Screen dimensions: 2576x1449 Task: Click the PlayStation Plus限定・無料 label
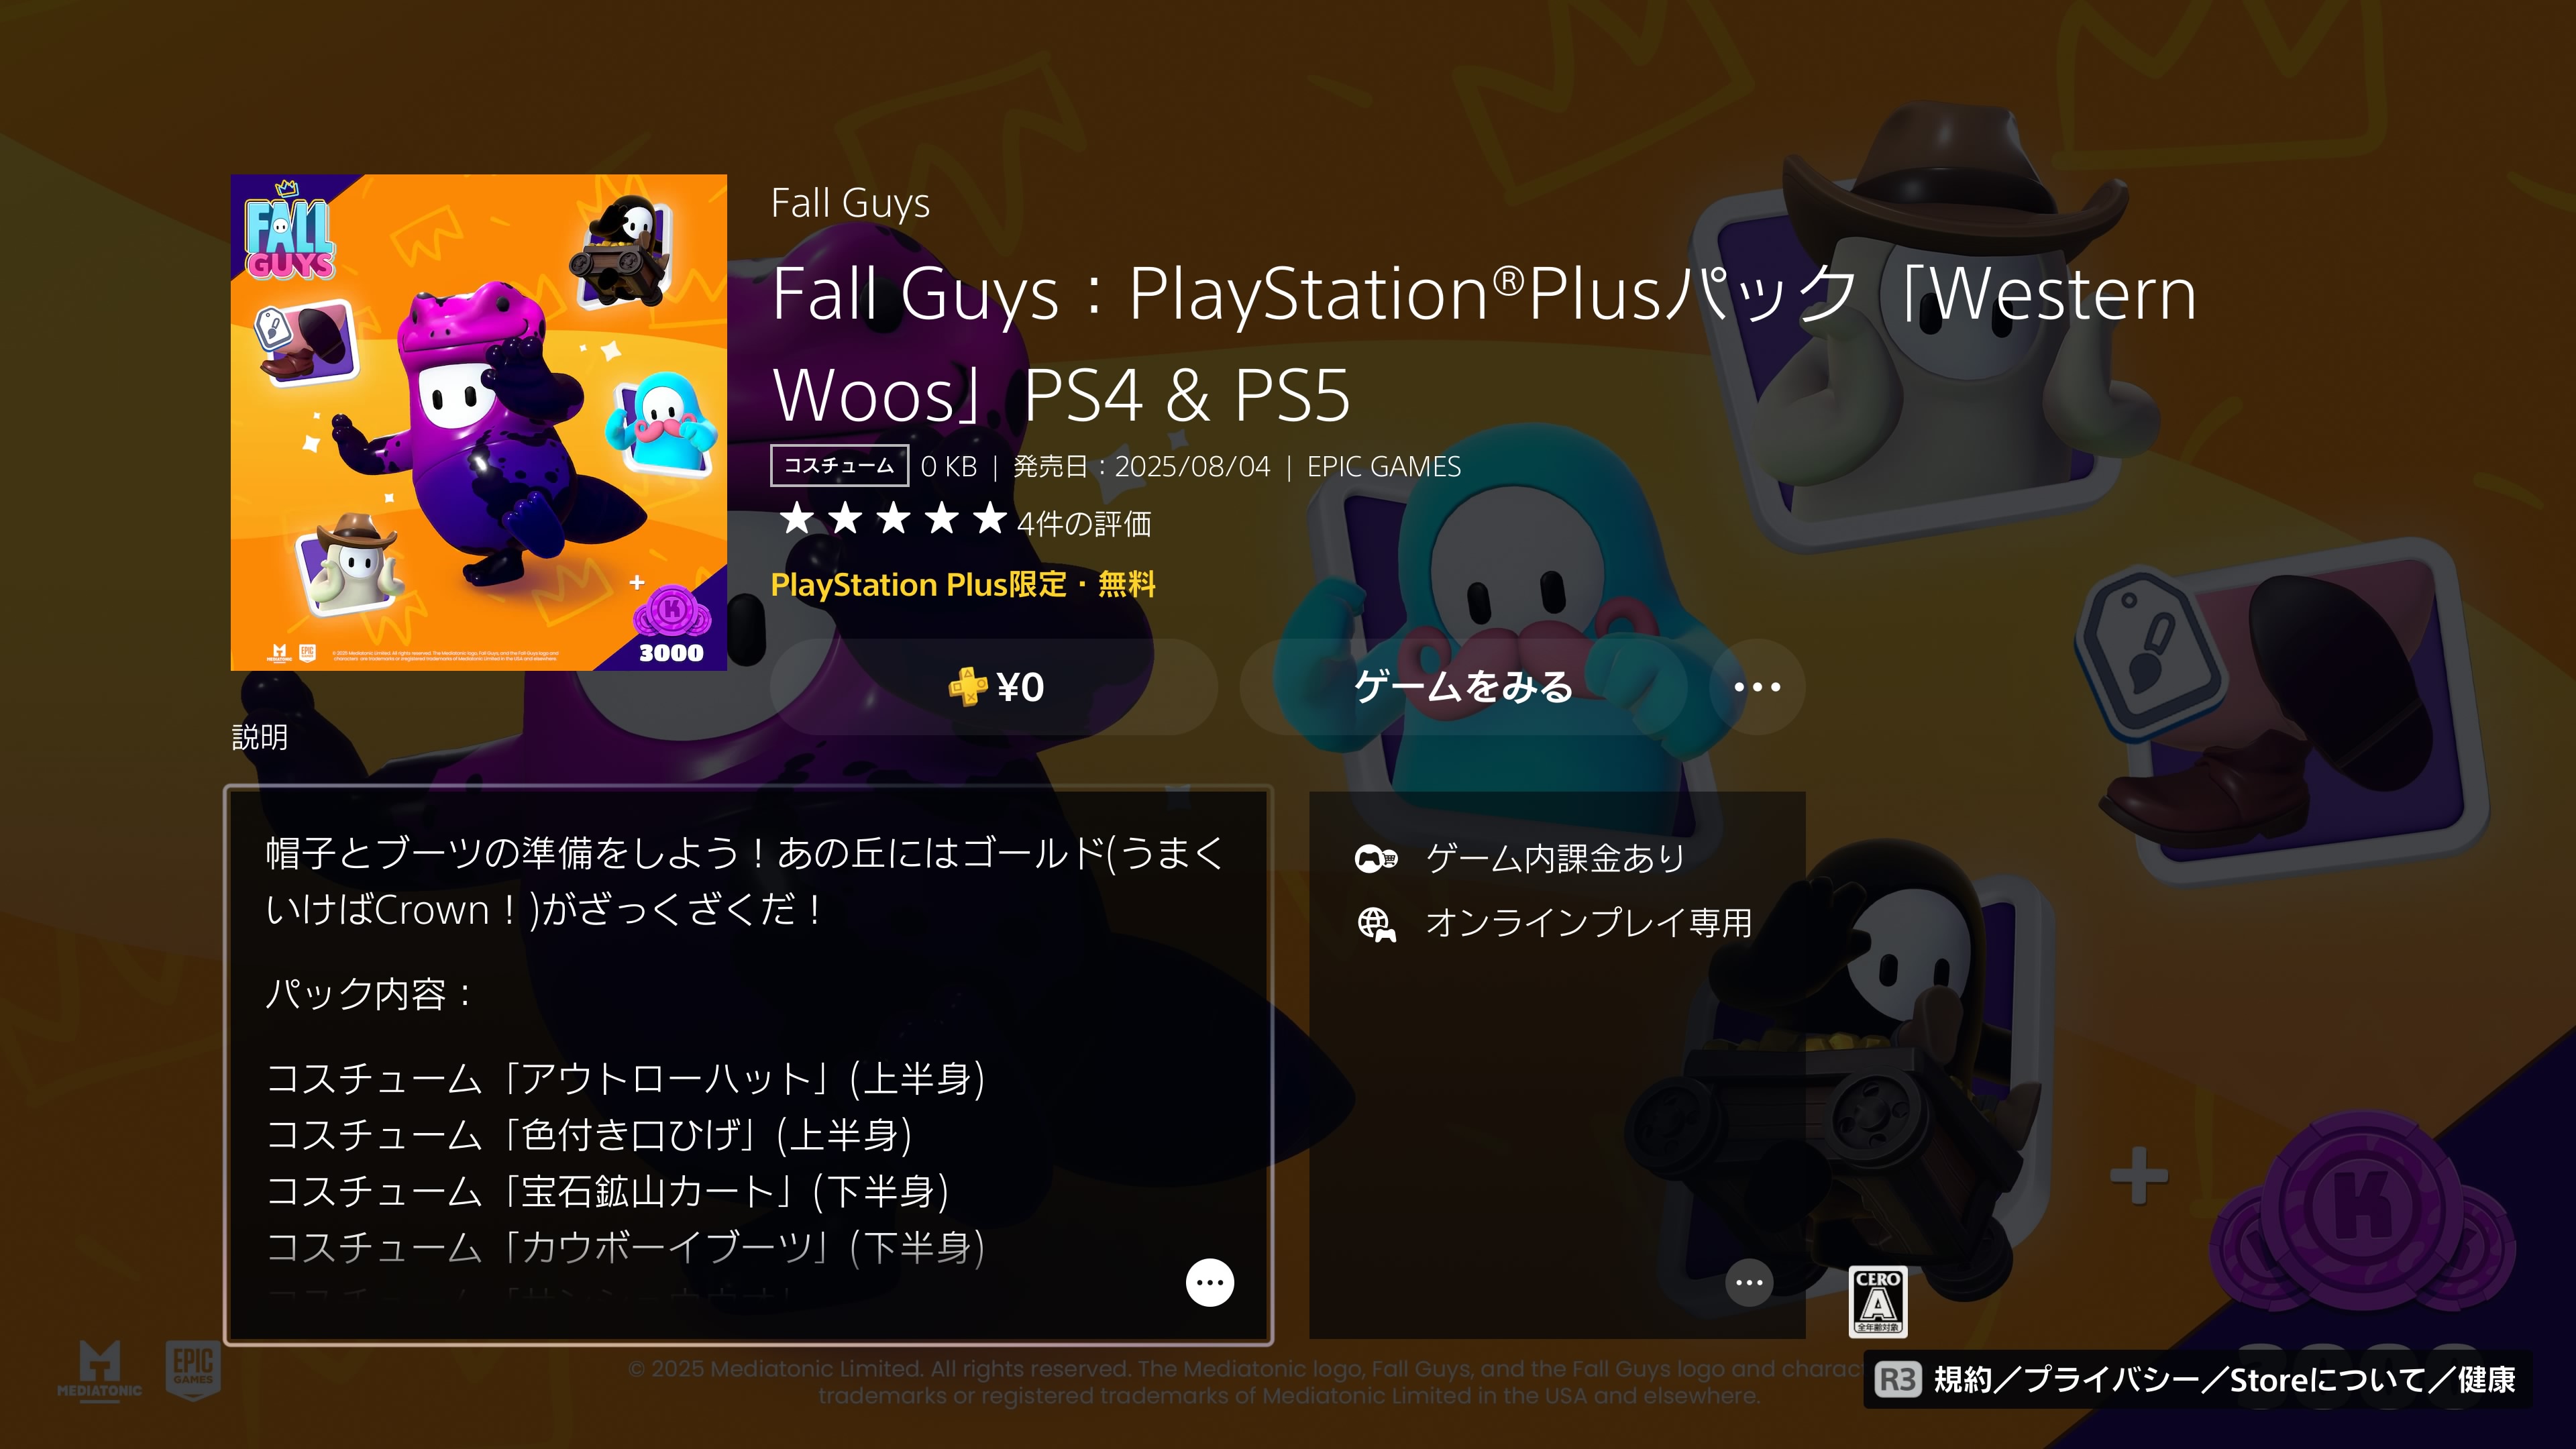coord(963,584)
